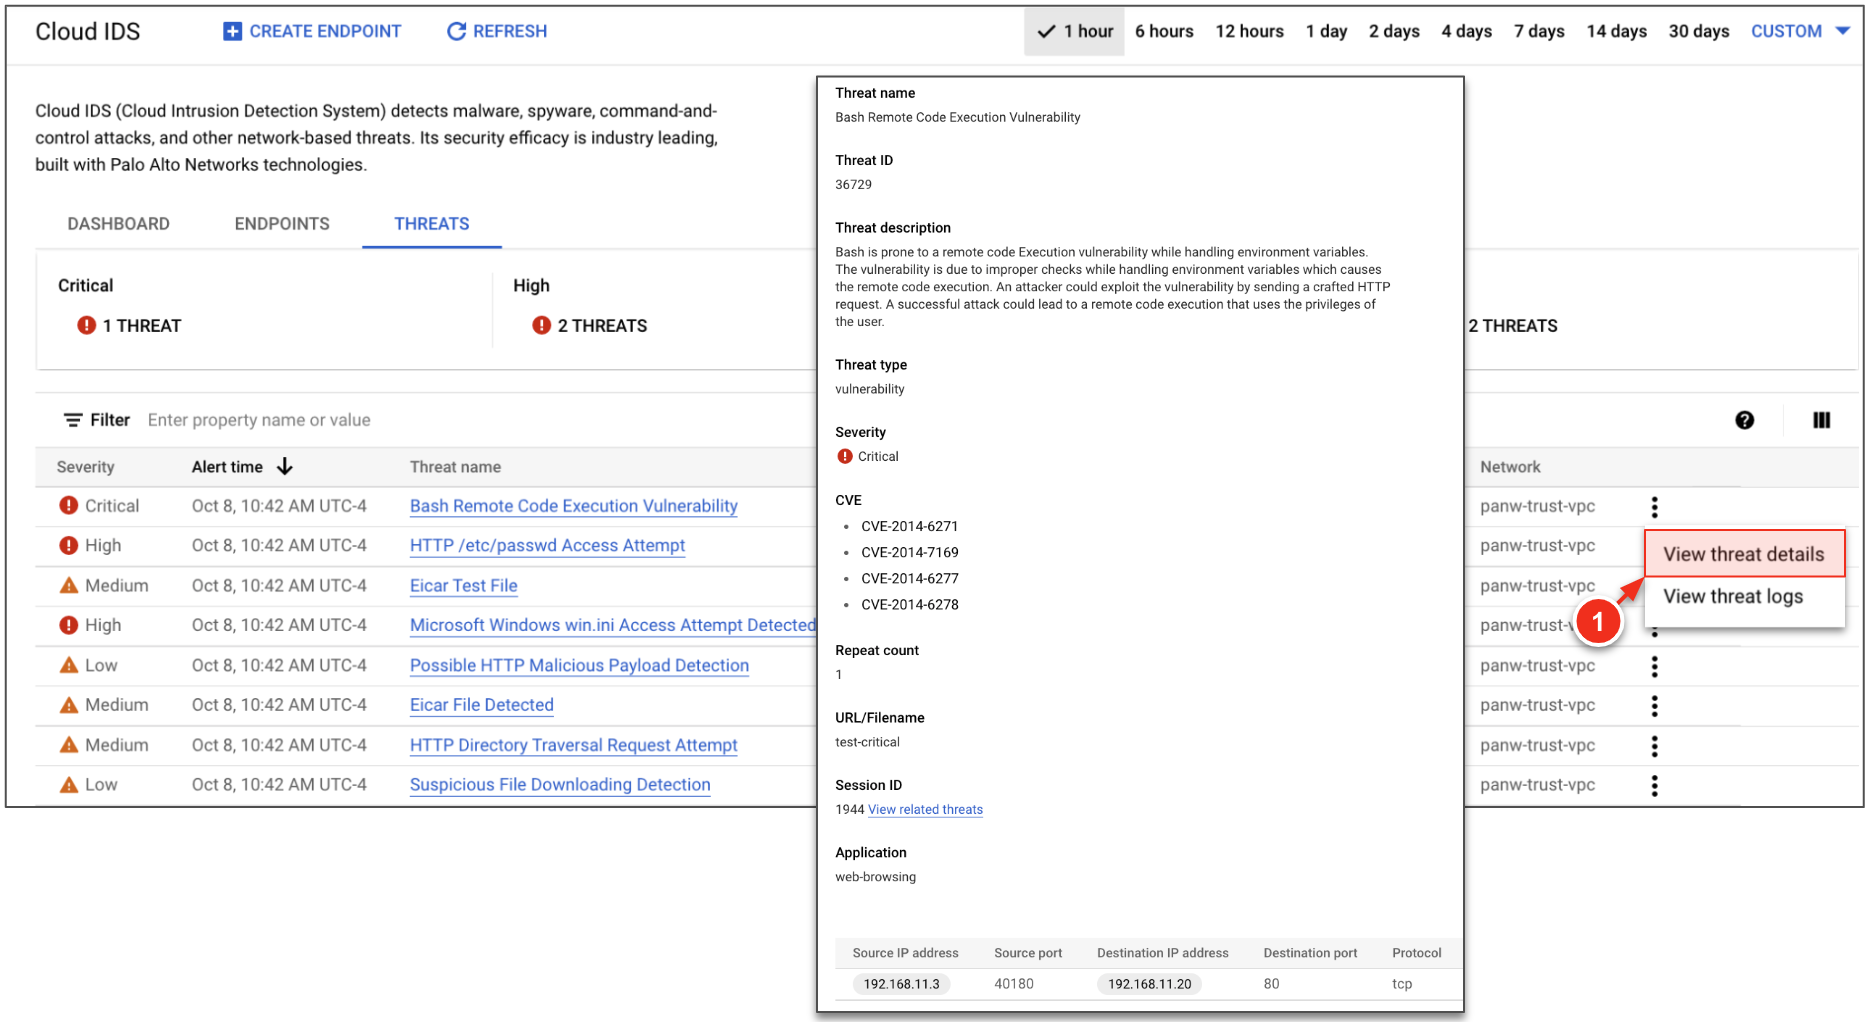
Task: Choose View threat logs from menu
Action: 1733,597
